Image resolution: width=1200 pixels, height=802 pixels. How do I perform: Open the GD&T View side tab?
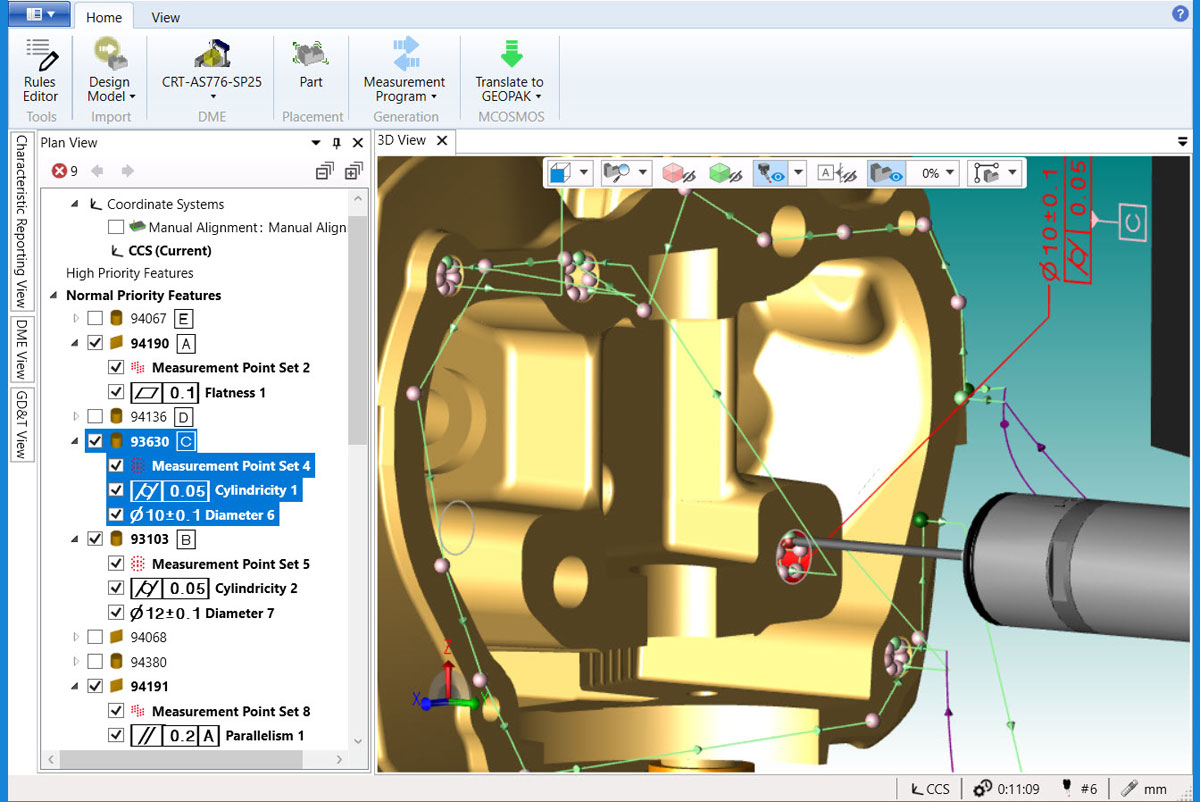coord(21,424)
